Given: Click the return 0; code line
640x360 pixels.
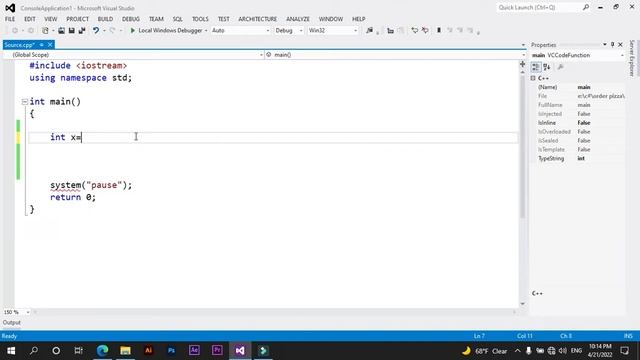Looking at the screenshot, I should pyautogui.click(x=73, y=197).
